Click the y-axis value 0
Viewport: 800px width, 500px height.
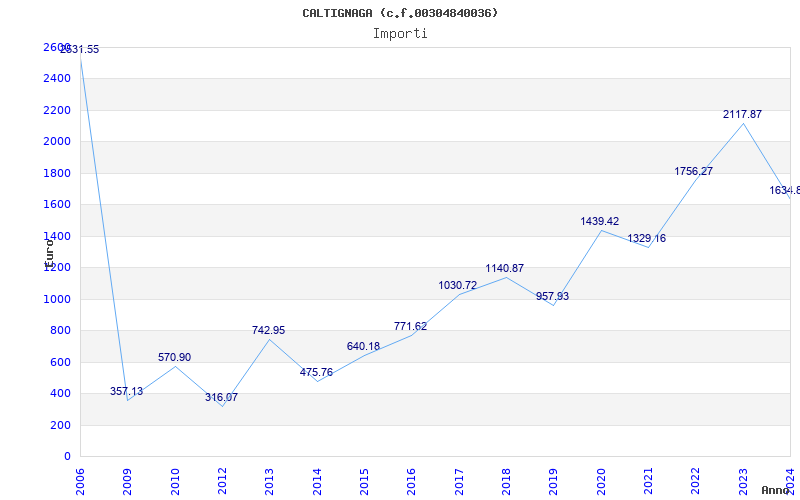click(67, 457)
